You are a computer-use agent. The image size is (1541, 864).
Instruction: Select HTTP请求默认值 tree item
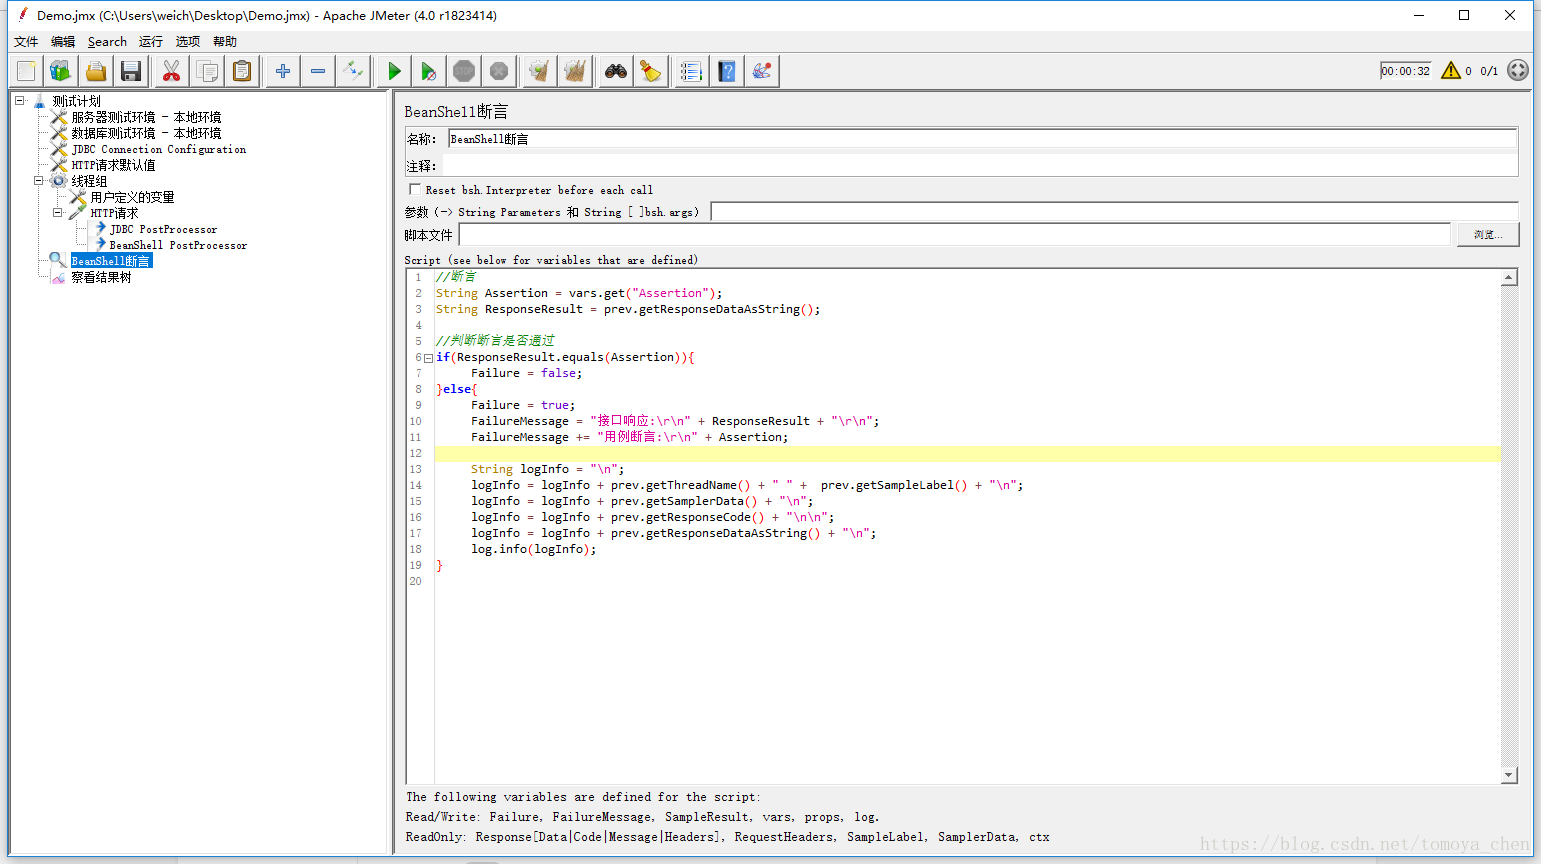pyautogui.click(x=113, y=165)
